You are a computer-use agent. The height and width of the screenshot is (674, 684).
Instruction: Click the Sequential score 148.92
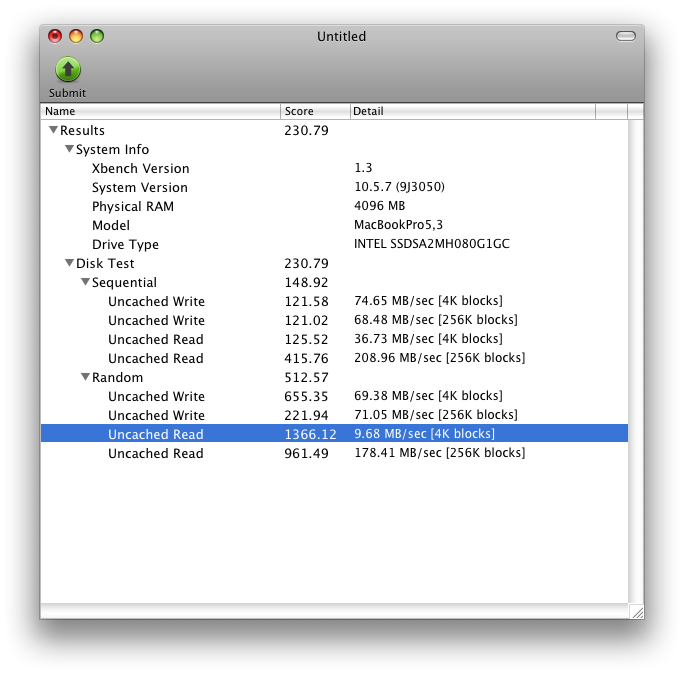306,282
